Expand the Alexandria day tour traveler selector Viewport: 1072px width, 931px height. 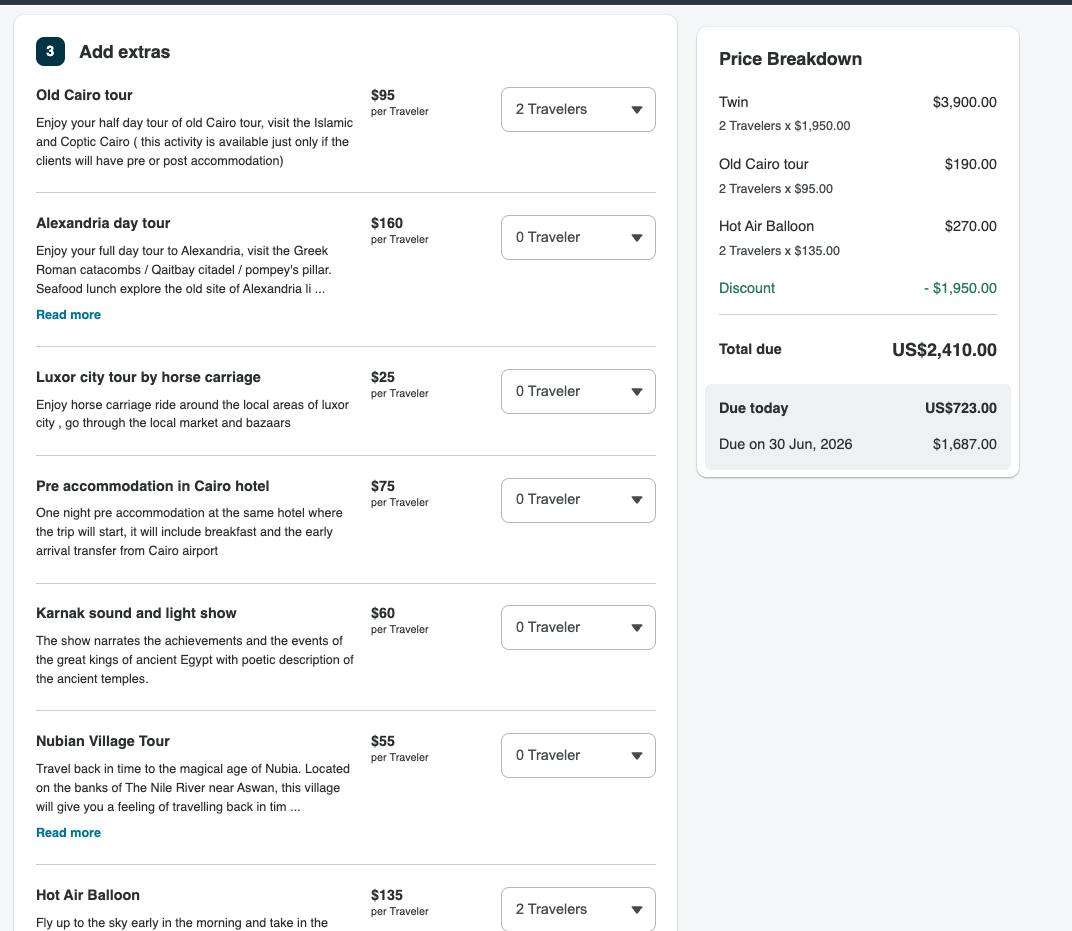pos(578,237)
